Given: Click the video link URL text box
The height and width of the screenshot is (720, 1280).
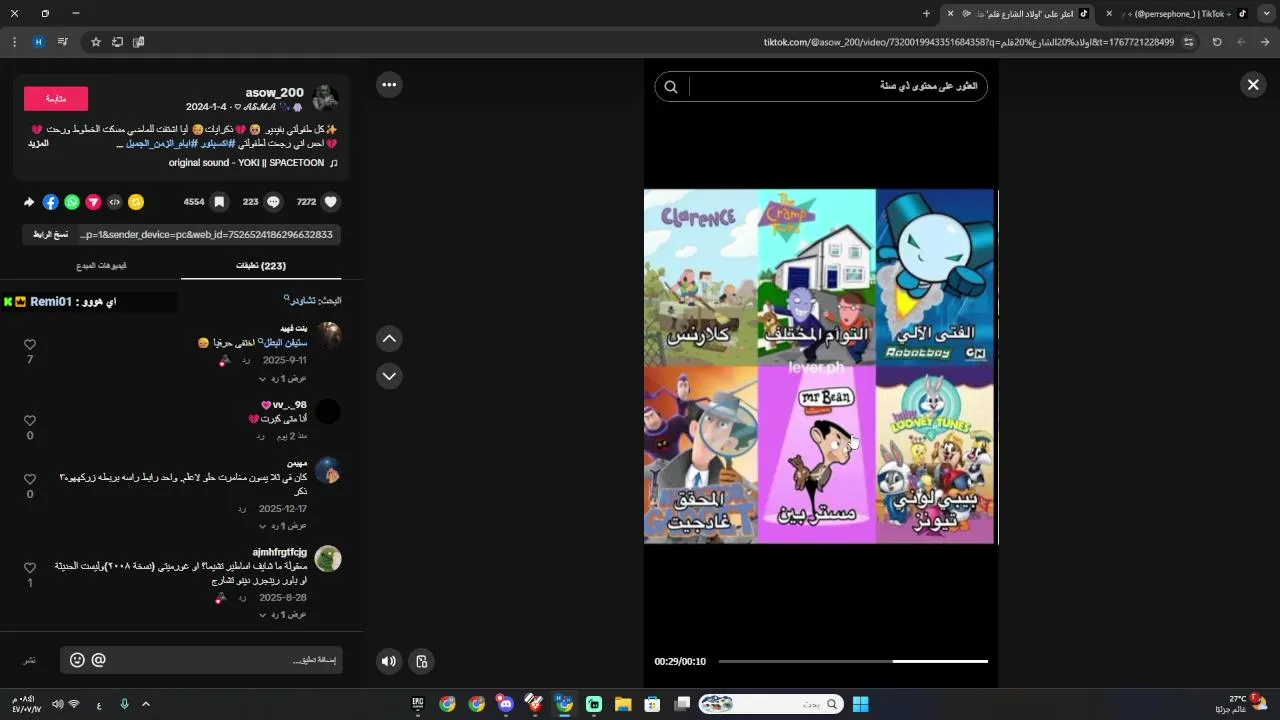Looking at the screenshot, I should [x=208, y=234].
